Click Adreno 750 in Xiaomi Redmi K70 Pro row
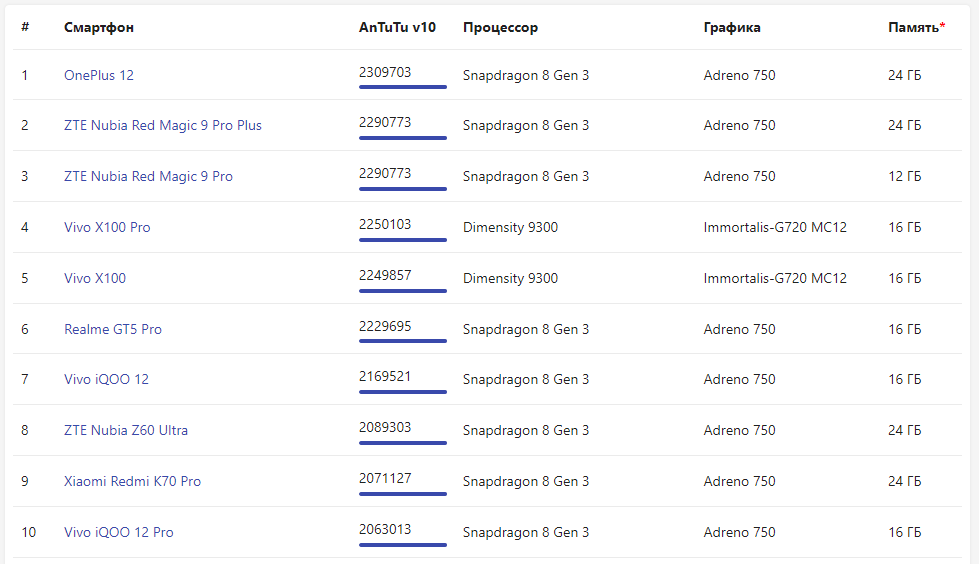The image size is (979, 564). pos(739,481)
